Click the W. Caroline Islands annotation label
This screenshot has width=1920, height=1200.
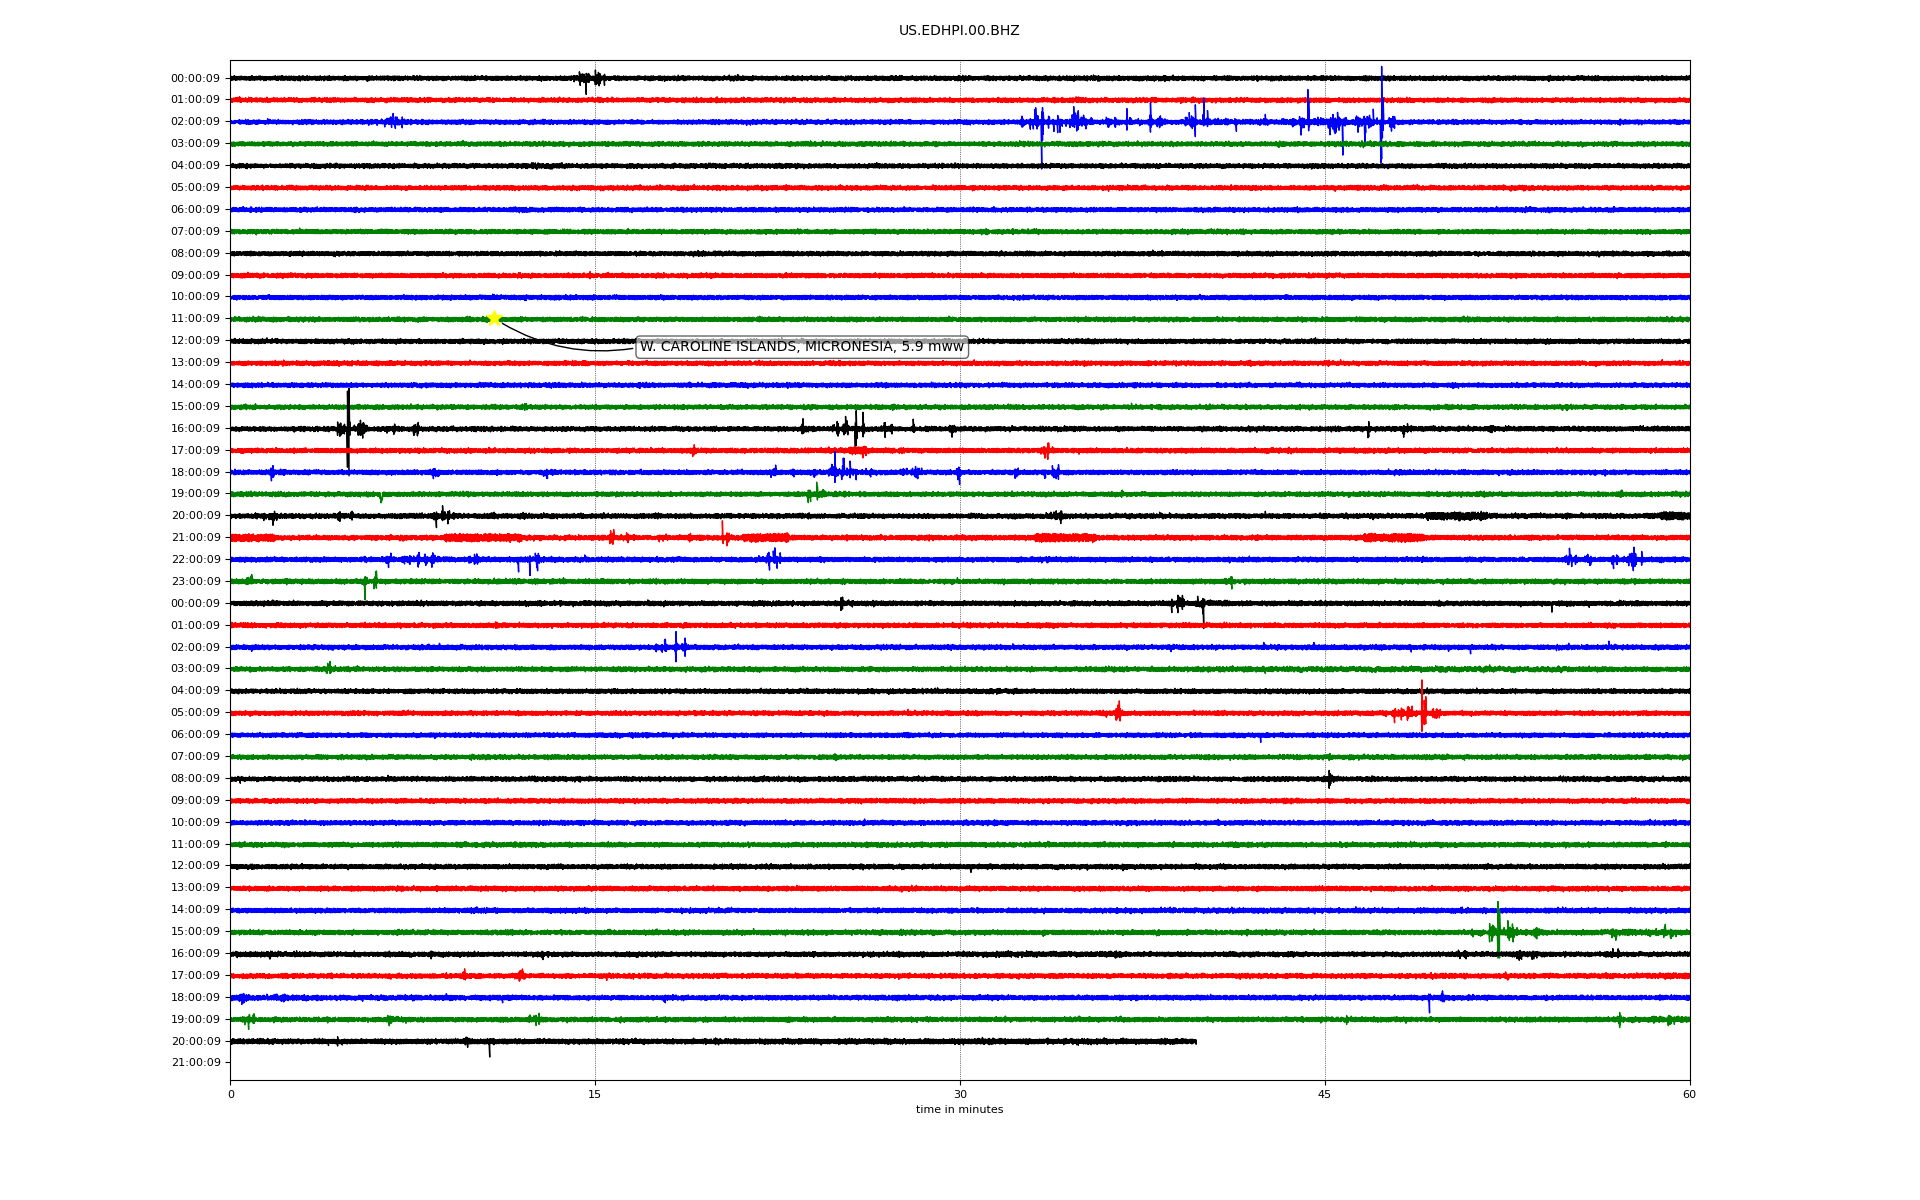[801, 347]
